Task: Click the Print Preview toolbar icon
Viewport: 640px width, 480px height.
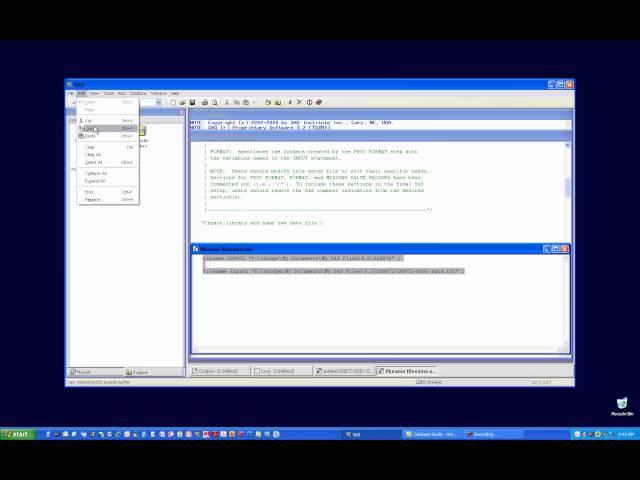Action: click(215, 102)
